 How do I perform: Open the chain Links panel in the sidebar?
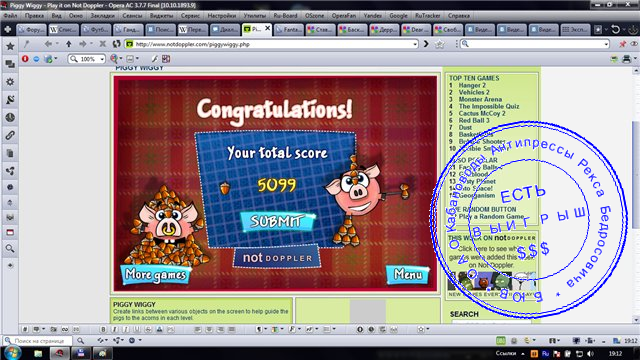10,135
